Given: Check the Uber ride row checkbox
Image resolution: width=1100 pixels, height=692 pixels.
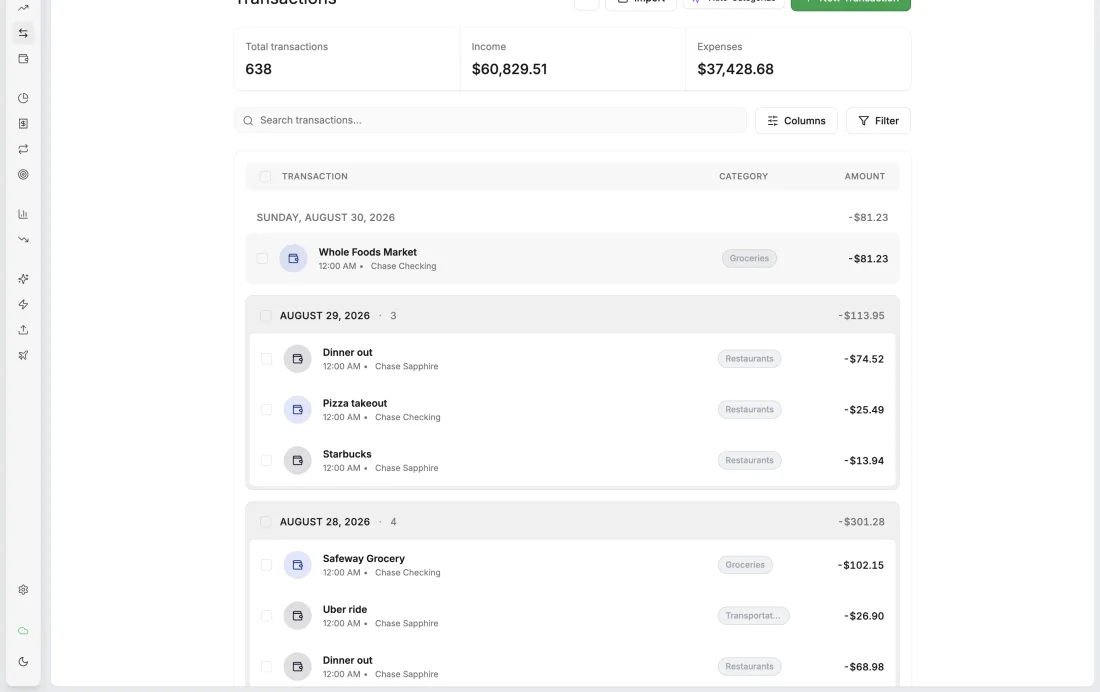Looking at the screenshot, I should 267,616.
